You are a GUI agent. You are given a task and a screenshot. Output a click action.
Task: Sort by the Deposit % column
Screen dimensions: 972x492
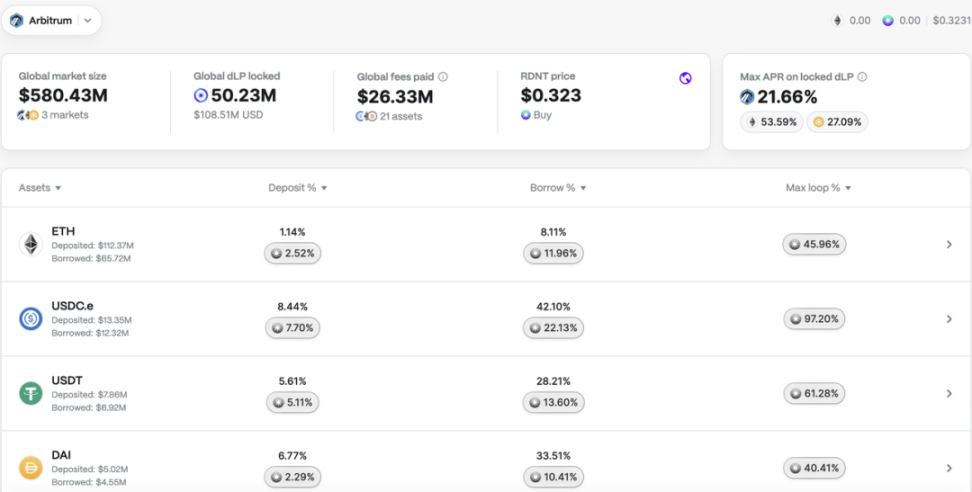point(298,188)
